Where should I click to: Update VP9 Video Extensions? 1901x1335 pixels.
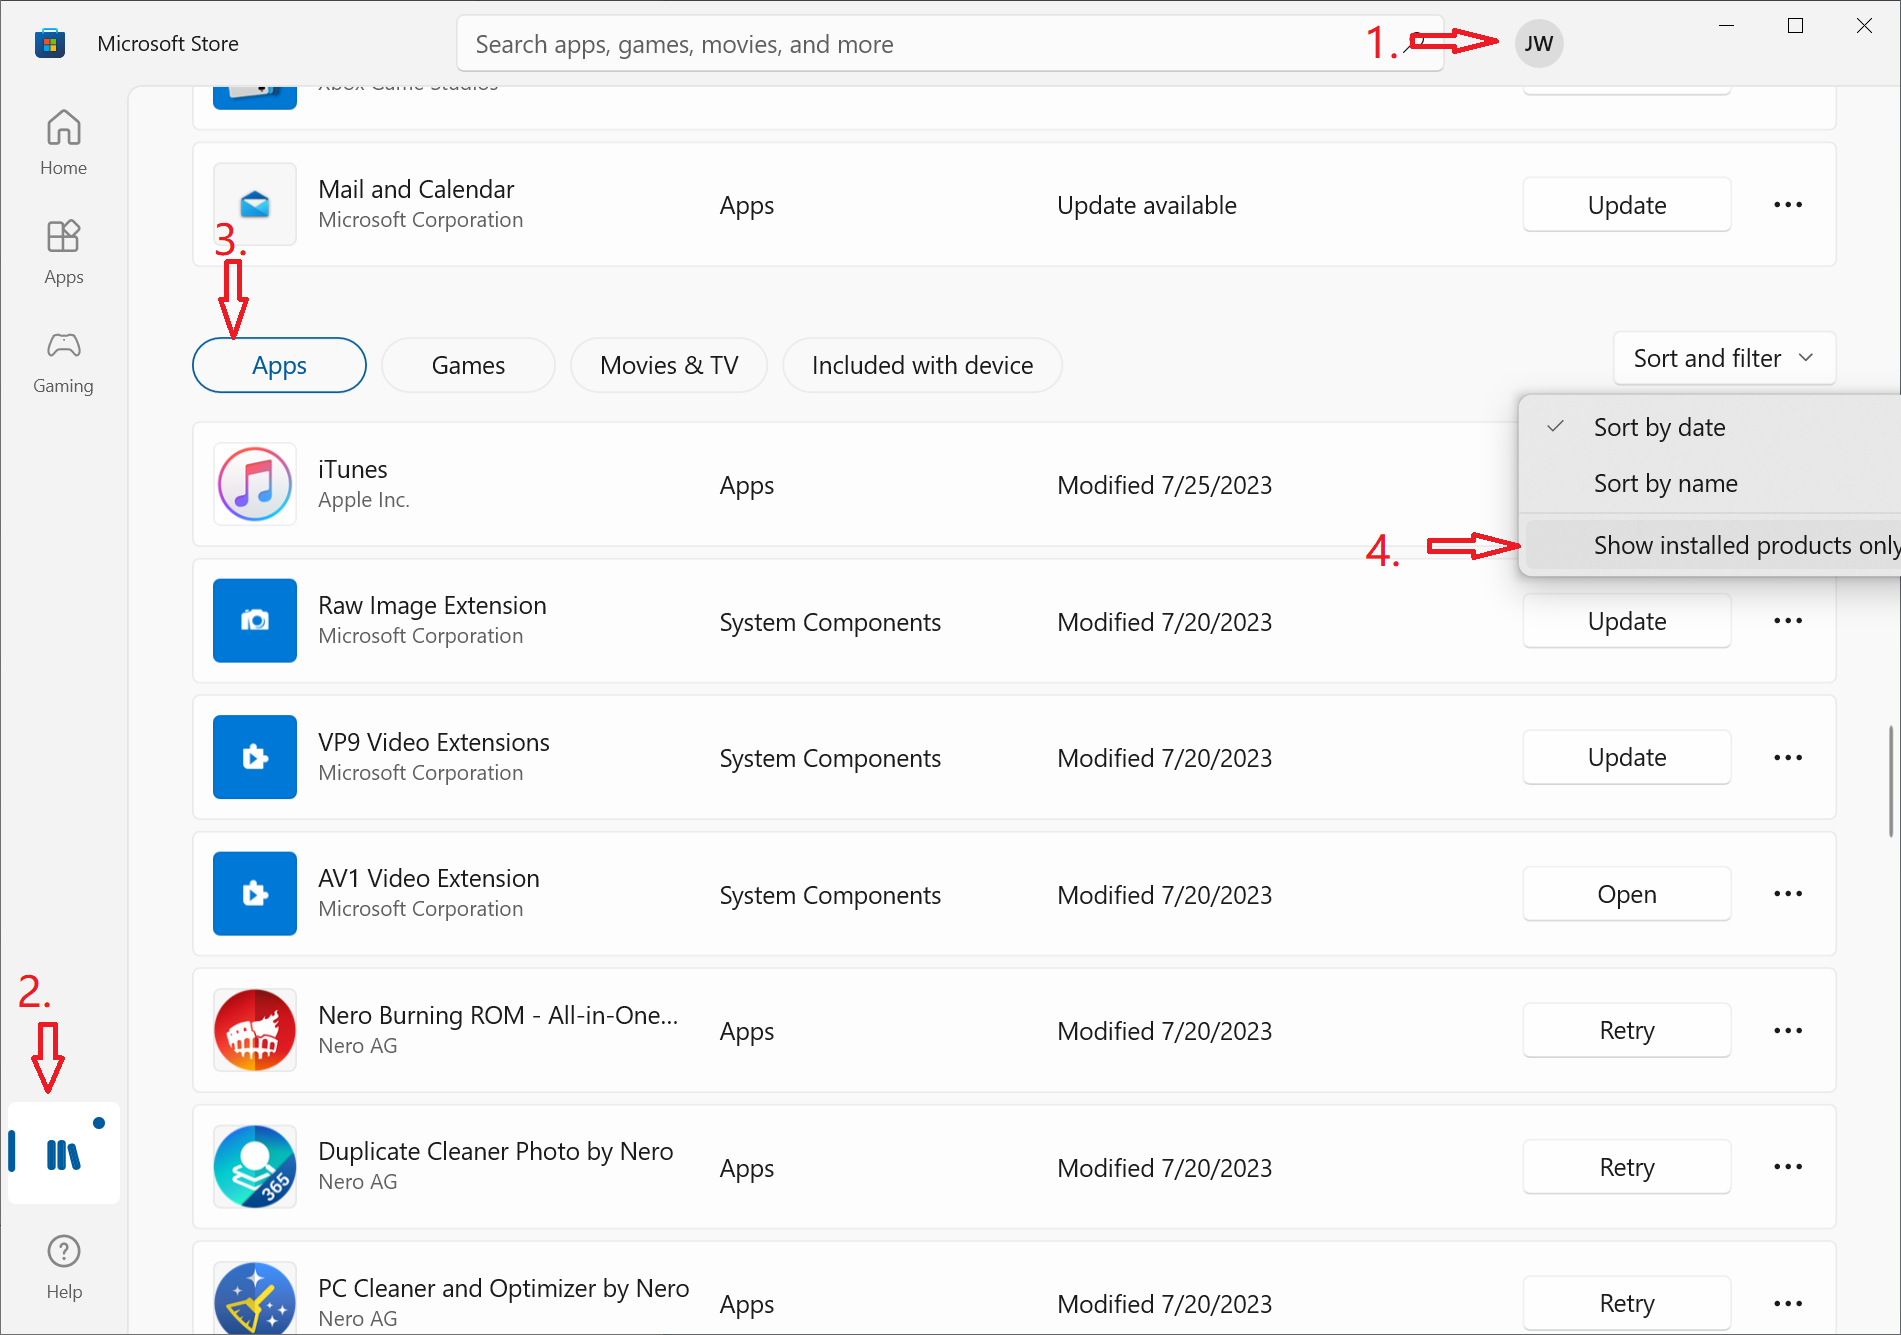click(x=1627, y=757)
